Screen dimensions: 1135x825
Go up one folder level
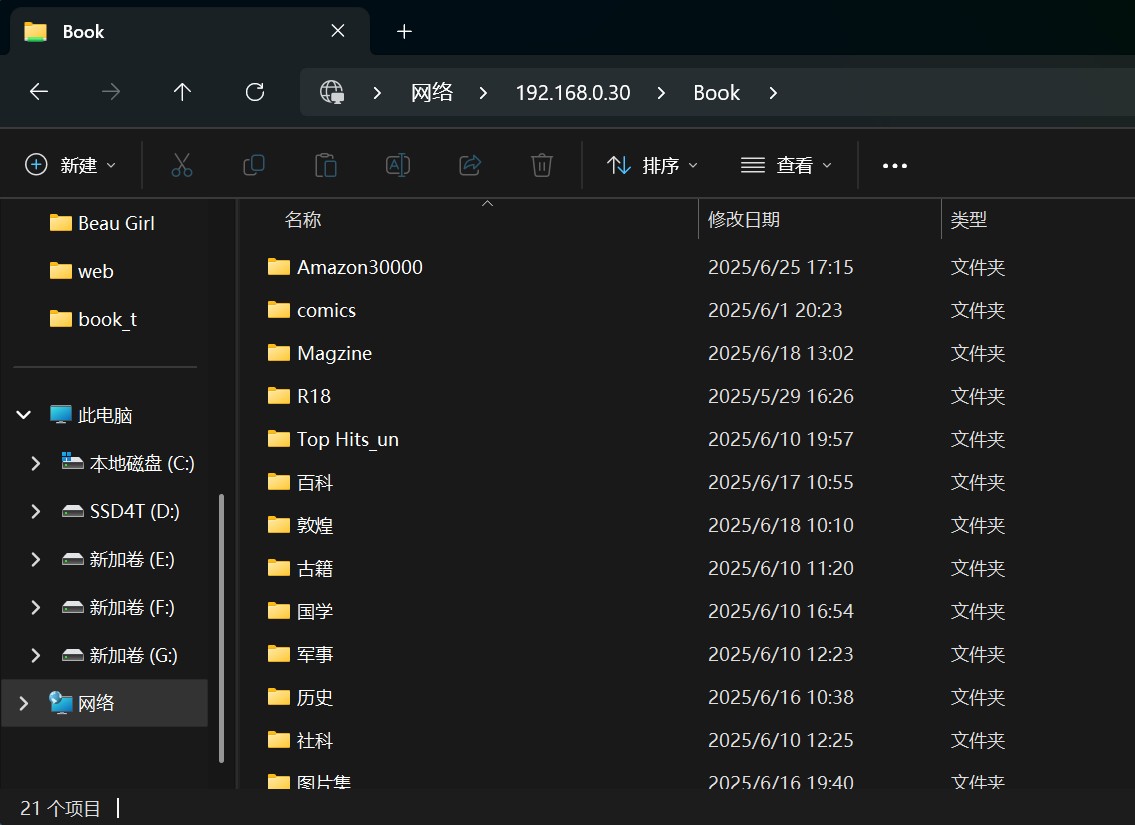coord(182,92)
